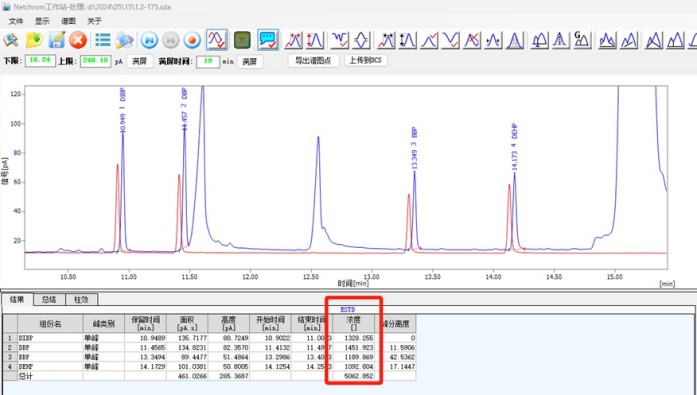The image size is (697, 395).
Task: Select the BBP component name cell
Action: [50, 357]
